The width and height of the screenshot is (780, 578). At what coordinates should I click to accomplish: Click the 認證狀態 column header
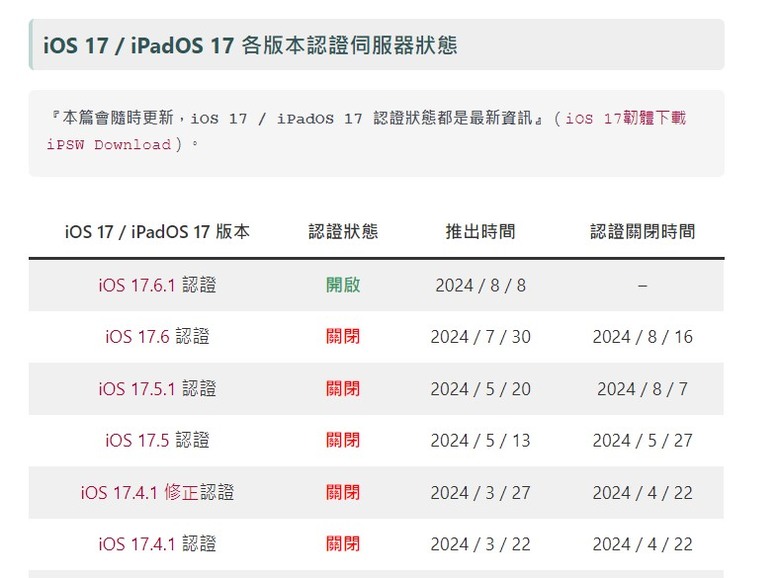pyautogui.click(x=343, y=232)
